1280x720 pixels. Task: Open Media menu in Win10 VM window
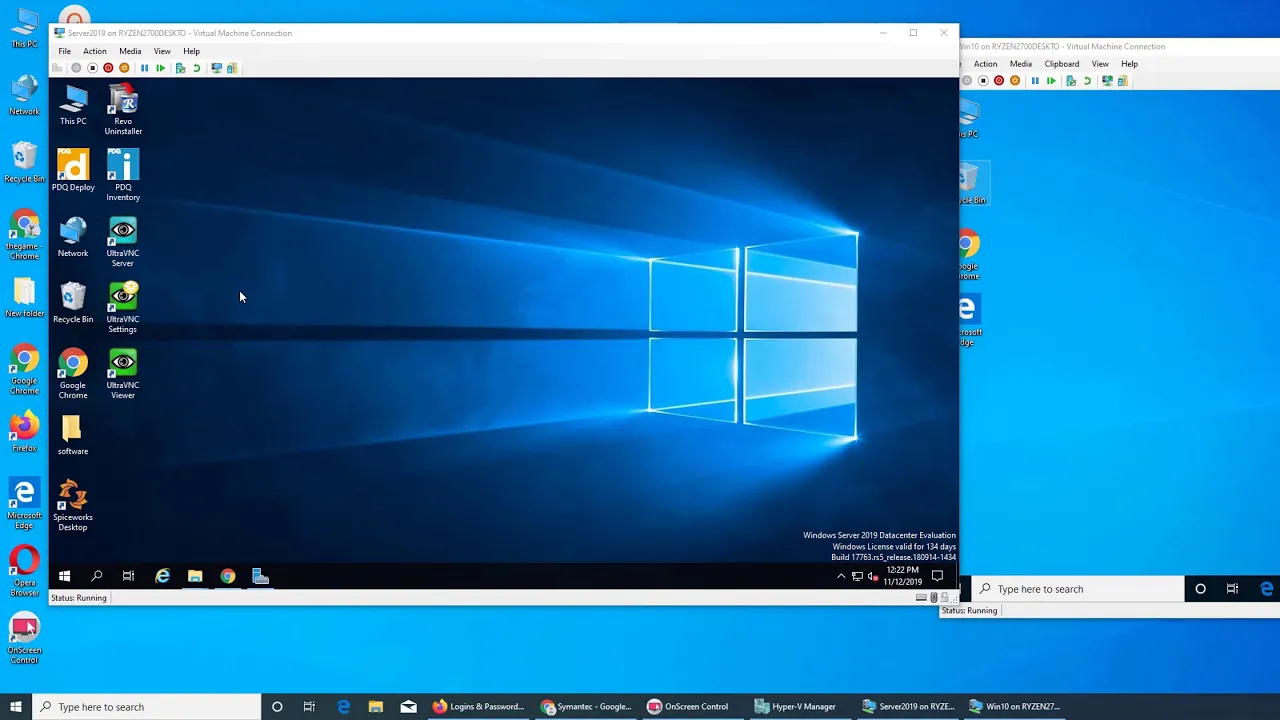coord(1021,64)
